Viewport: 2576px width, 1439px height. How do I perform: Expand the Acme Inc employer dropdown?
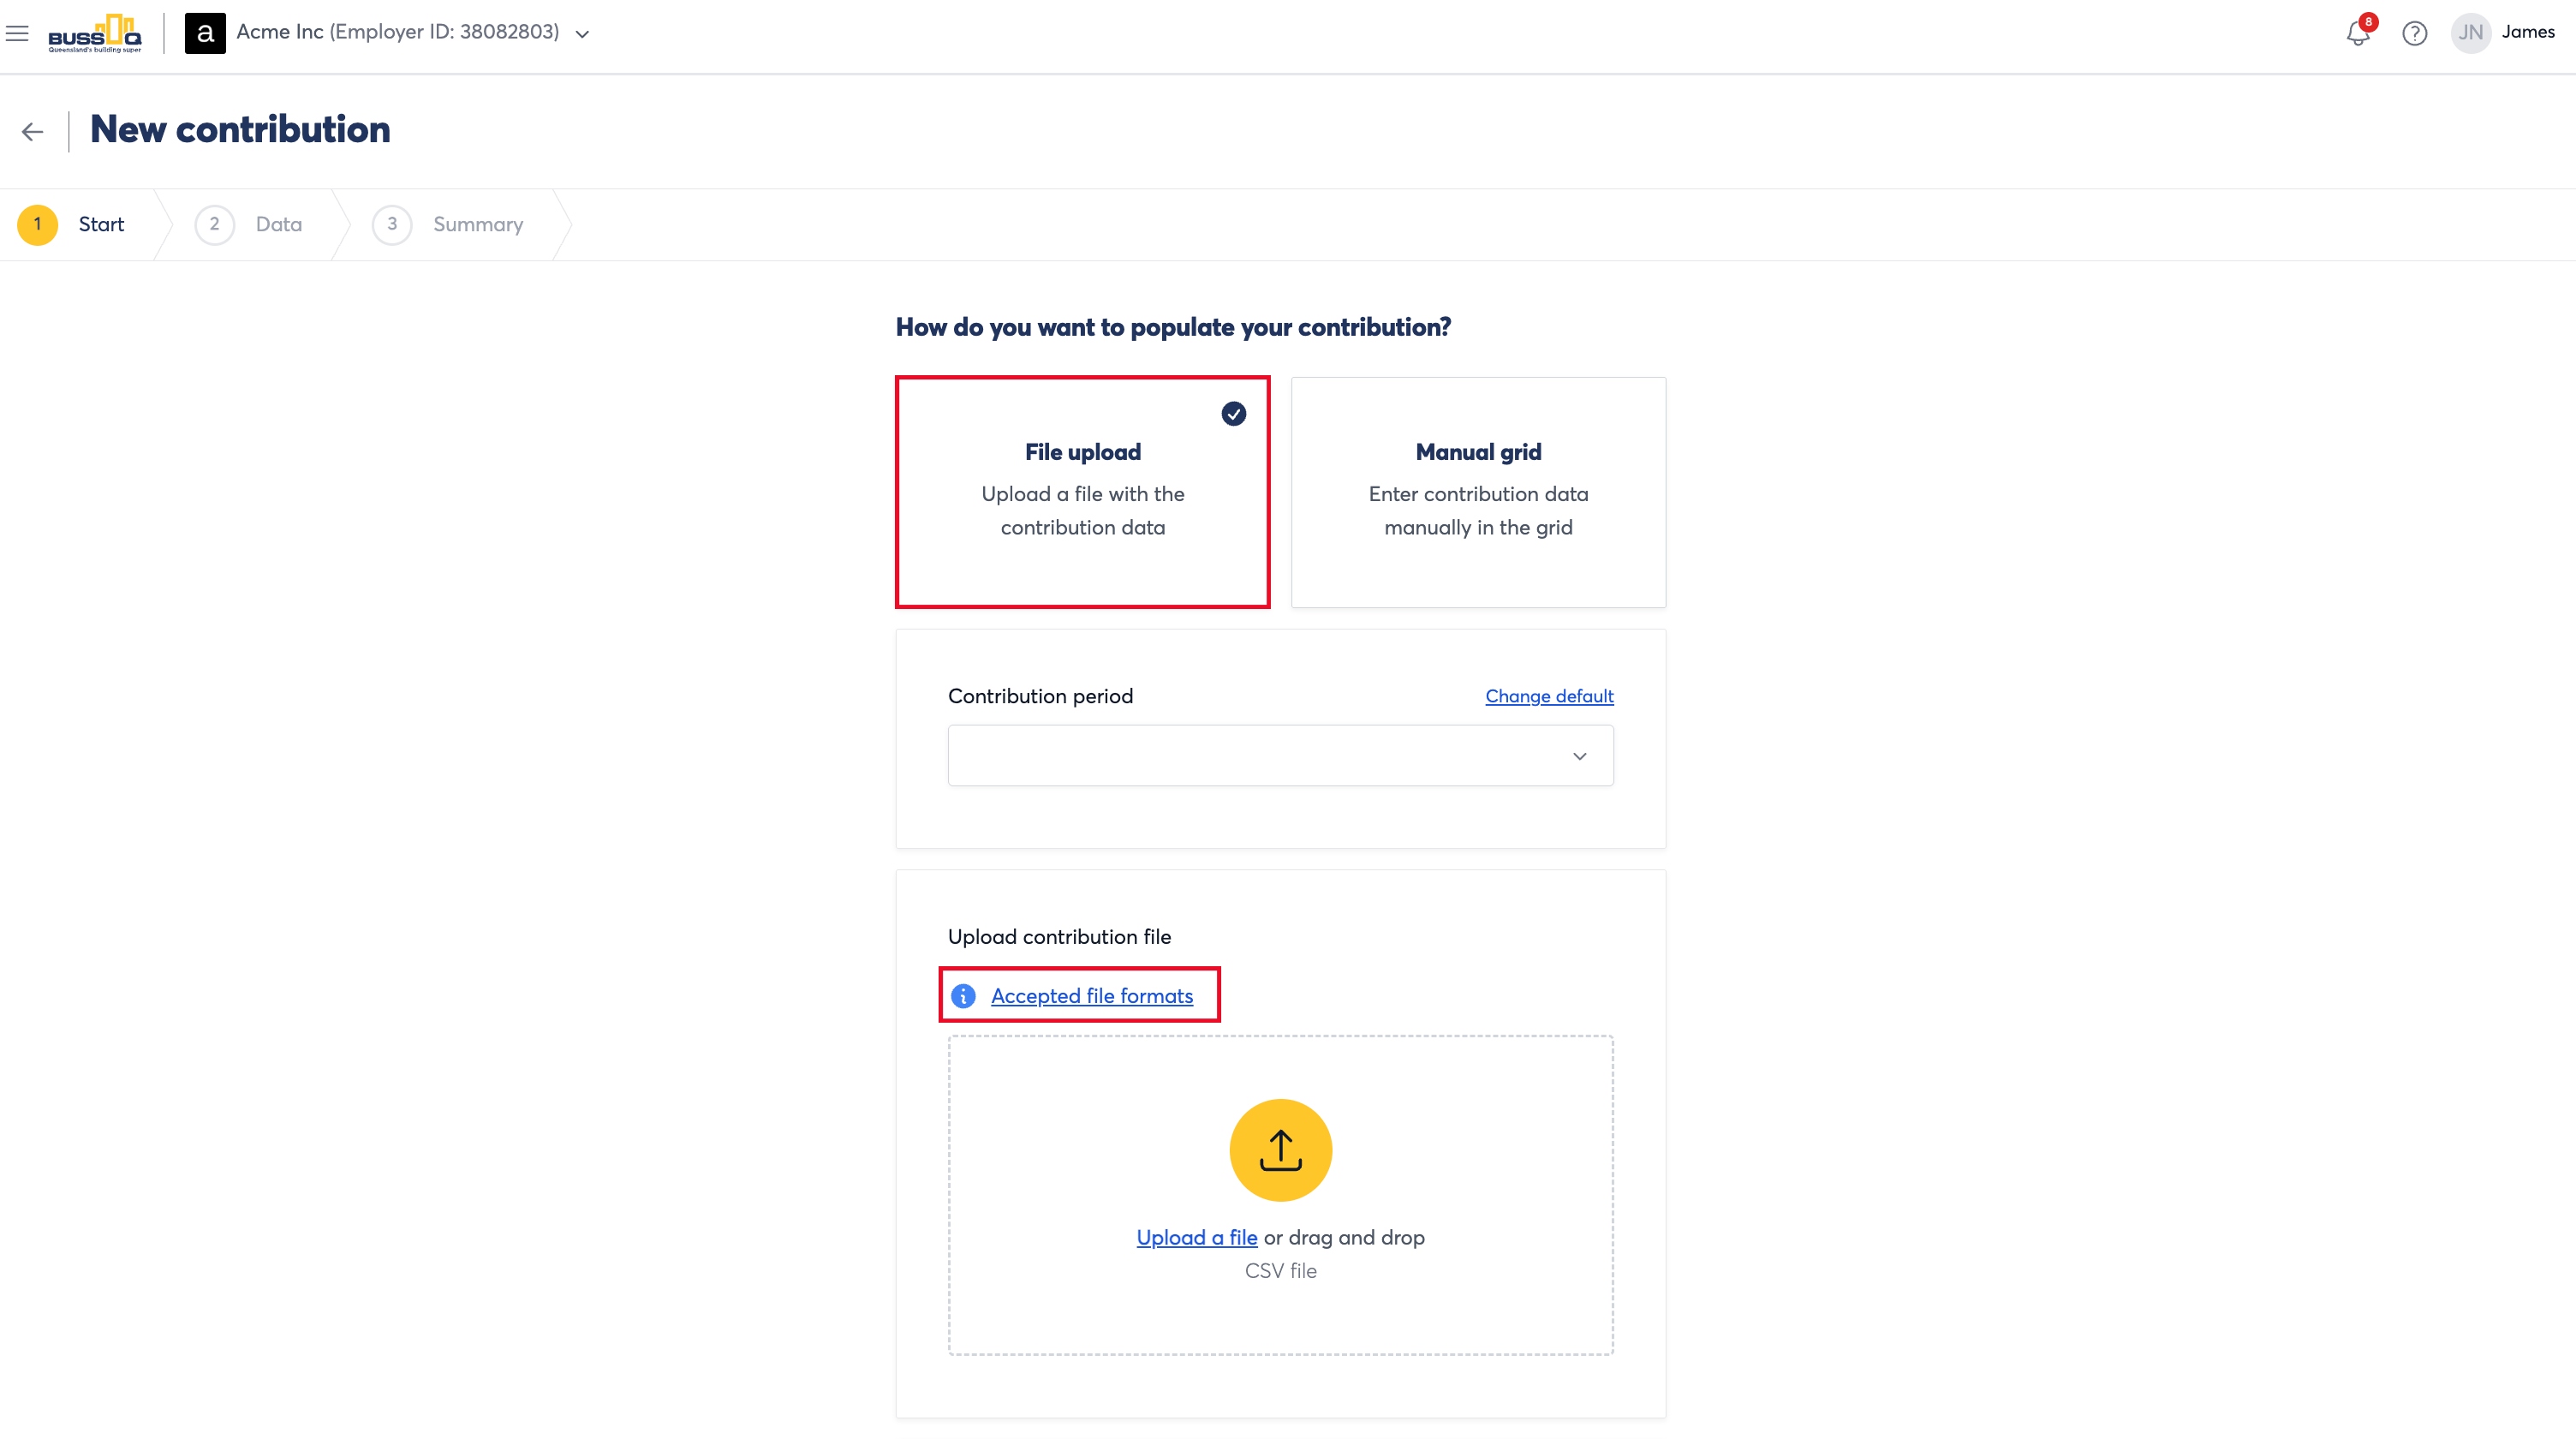(x=582, y=34)
